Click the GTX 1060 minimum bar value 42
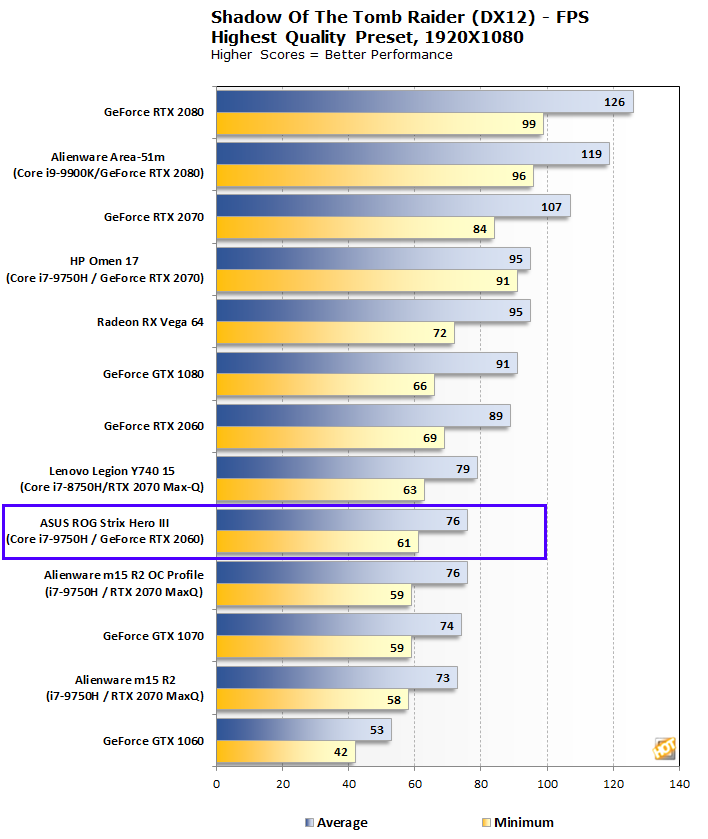 click(x=340, y=752)
